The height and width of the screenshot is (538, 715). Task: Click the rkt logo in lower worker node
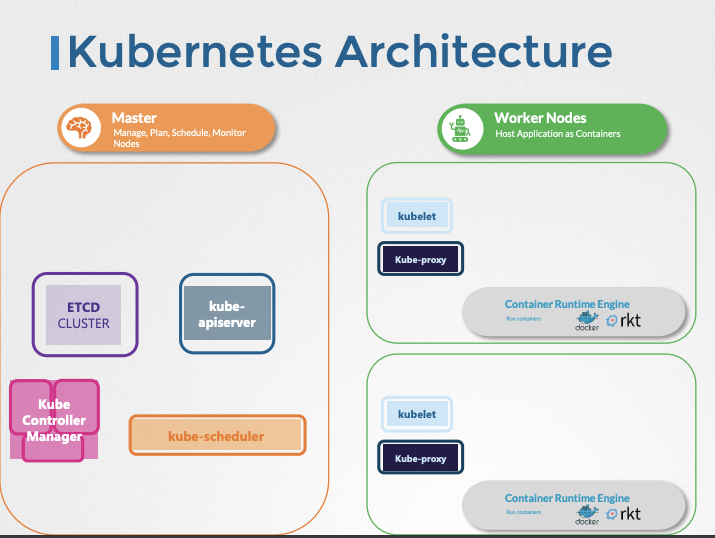coord(623,514)
